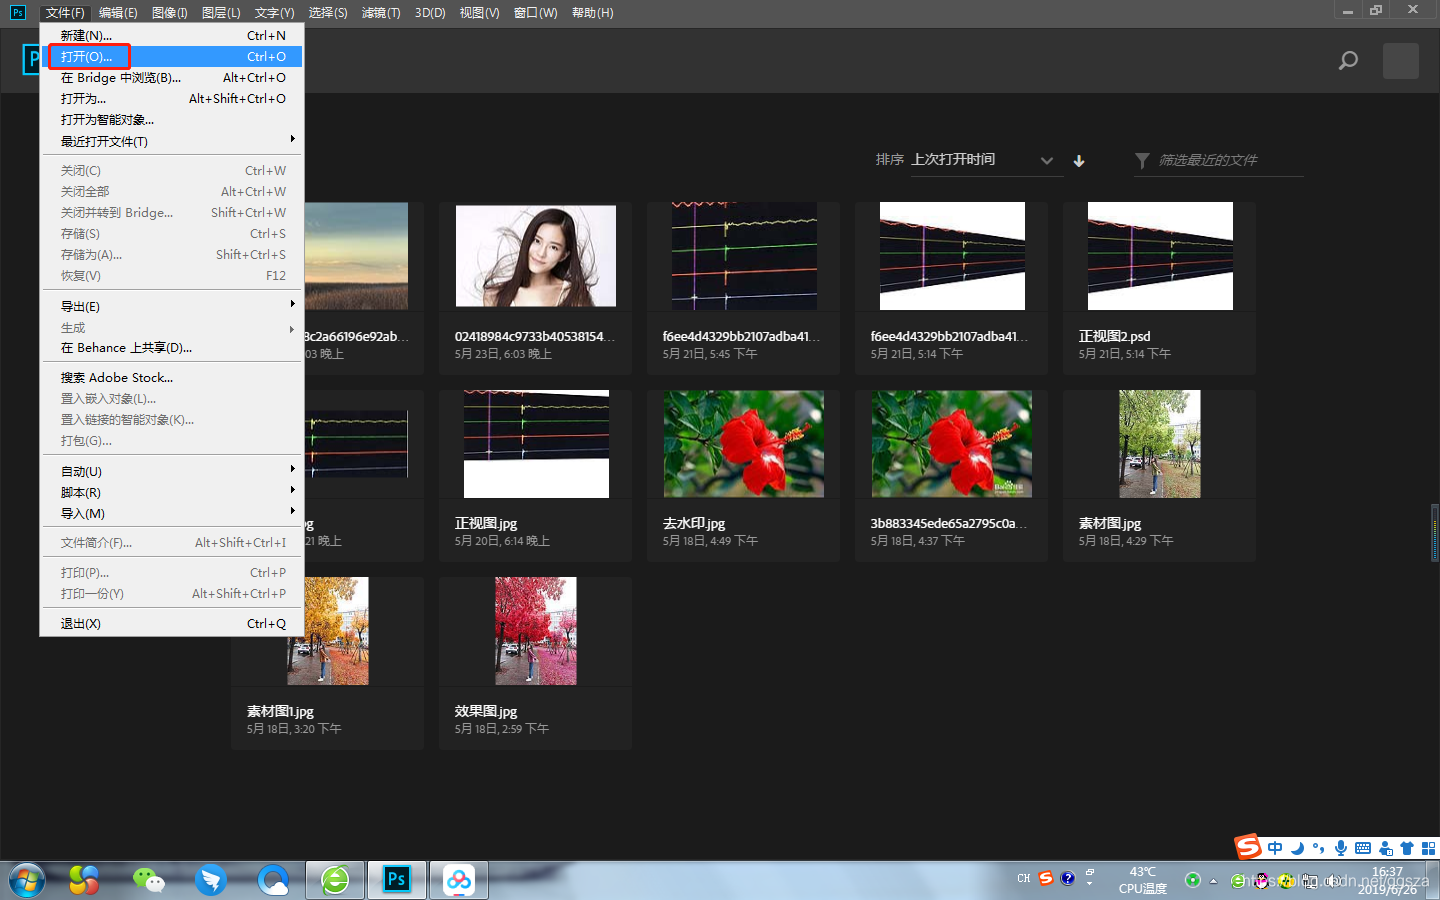Open the 360 browser taskbar icon
Image resolution: width=1440 pixels, height=900 pixels.
pyautogui.click(x=335, y=880)
